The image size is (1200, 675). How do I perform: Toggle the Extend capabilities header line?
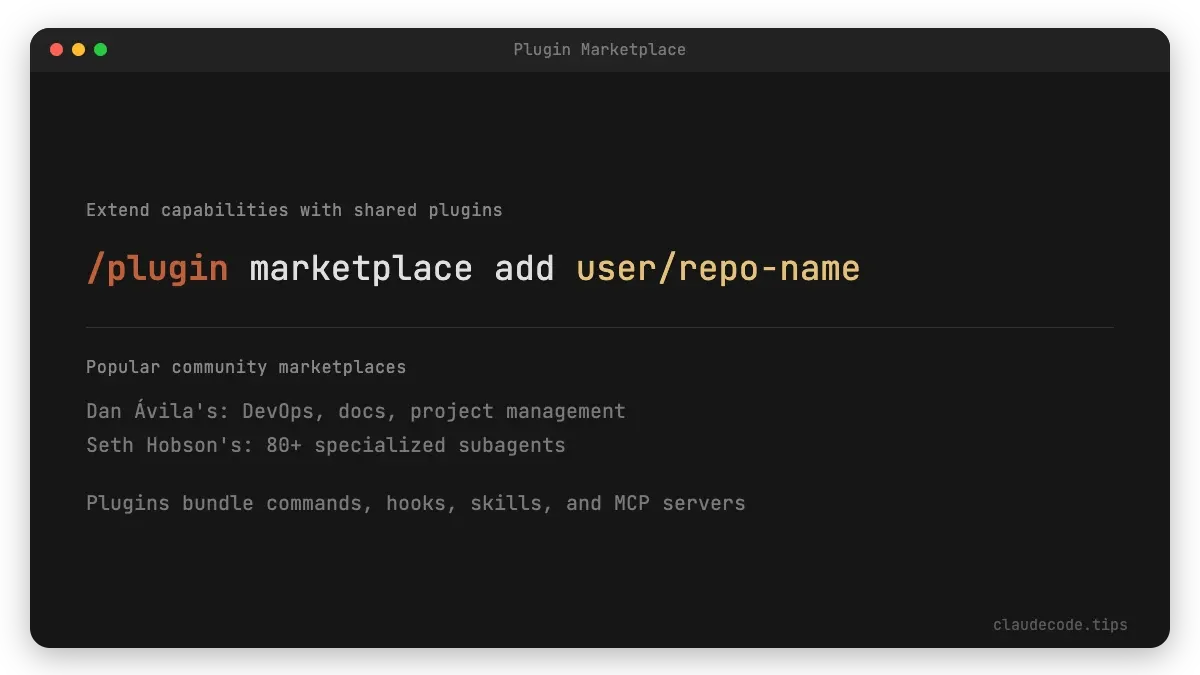pos(294,210)
